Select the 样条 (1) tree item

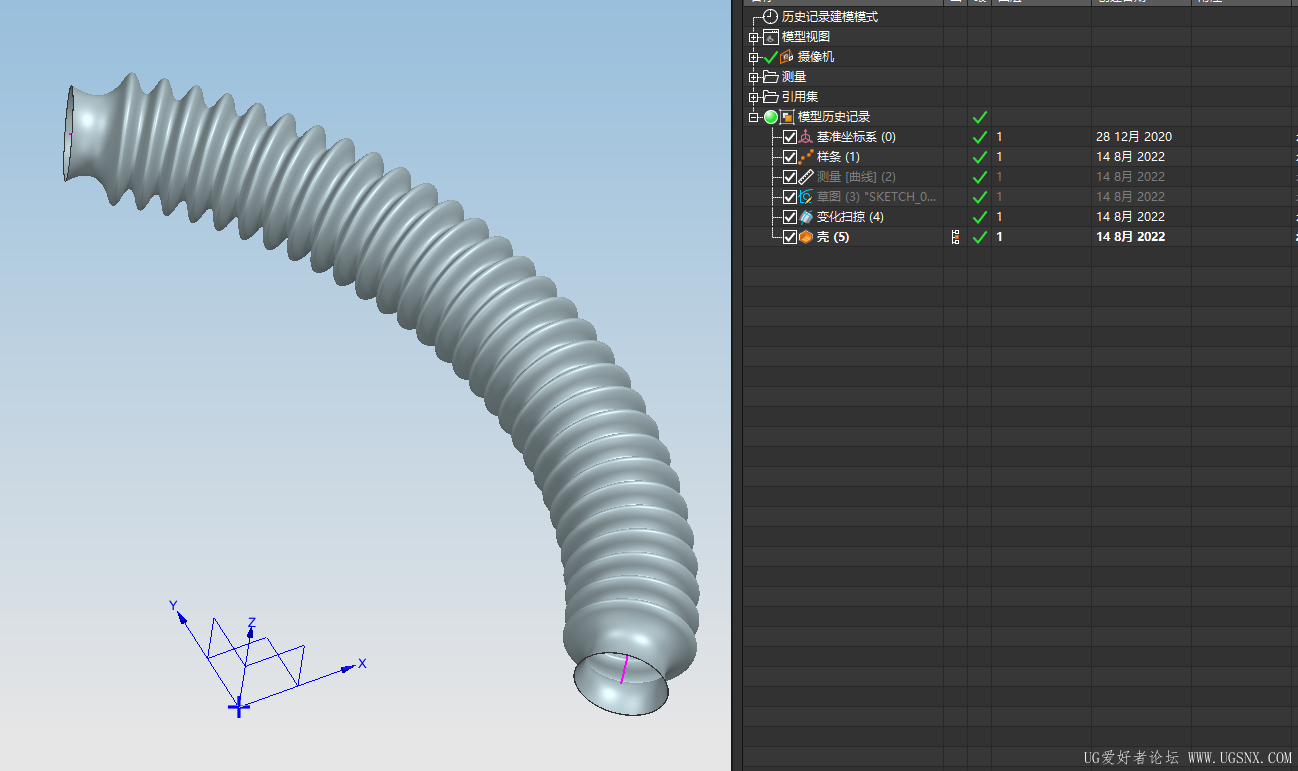(x=838, y=157)
